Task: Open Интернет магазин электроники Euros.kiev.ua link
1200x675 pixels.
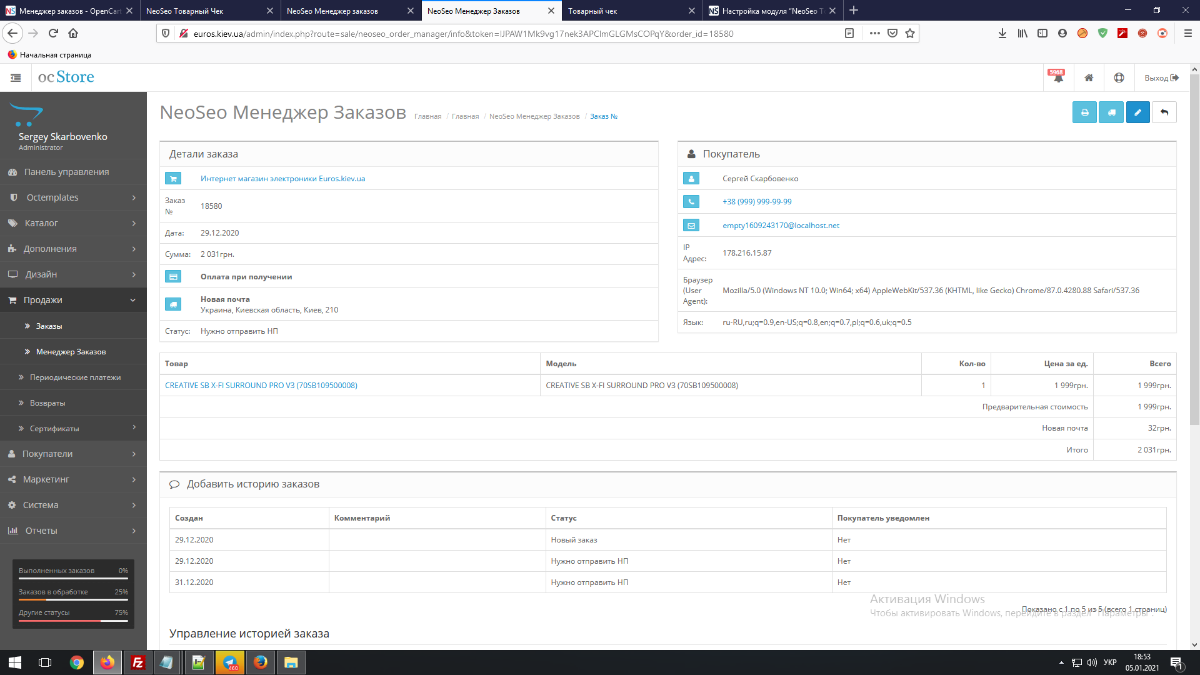Action: [x=283, y=179]
